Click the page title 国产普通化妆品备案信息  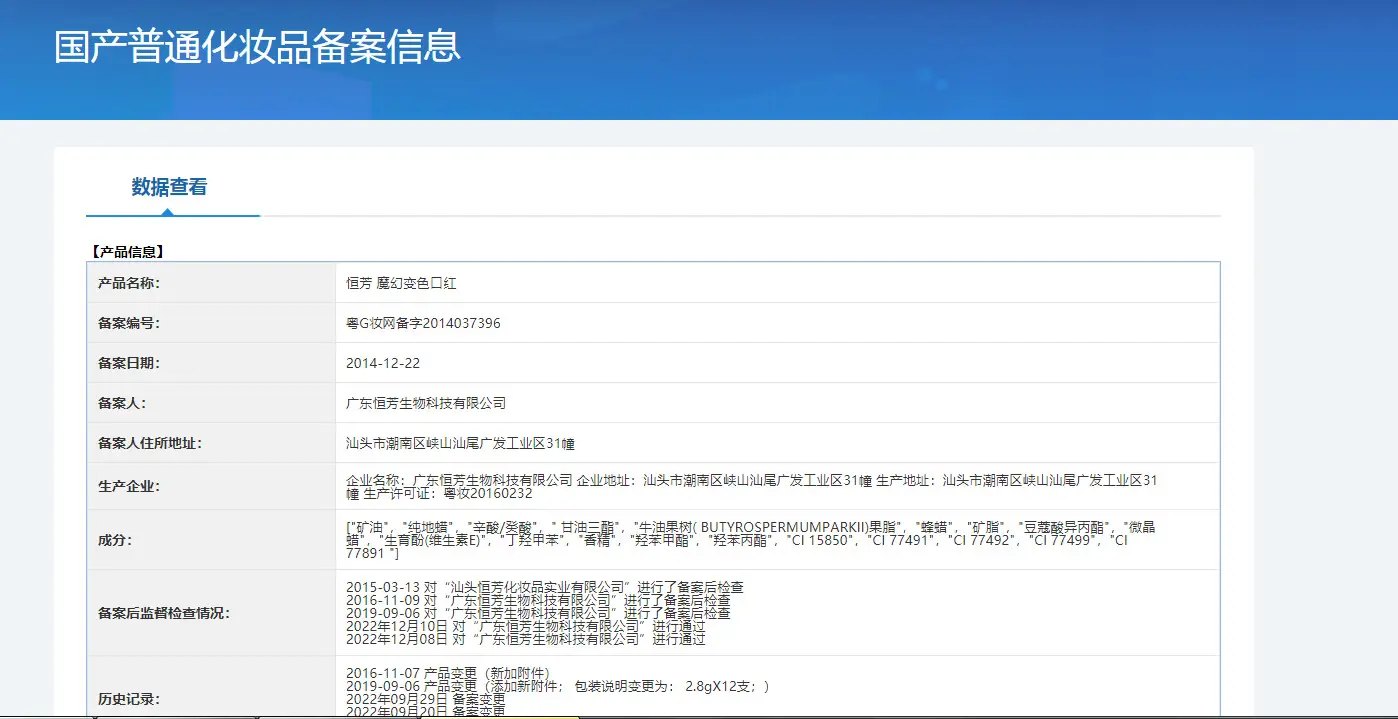(257, 47)
